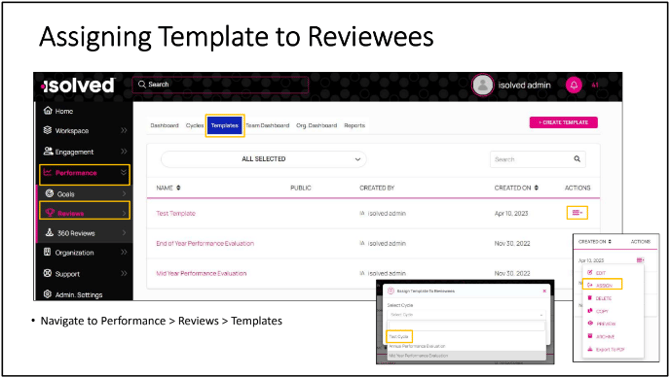Click the Home house icon in sidebar

click(48, 111)
